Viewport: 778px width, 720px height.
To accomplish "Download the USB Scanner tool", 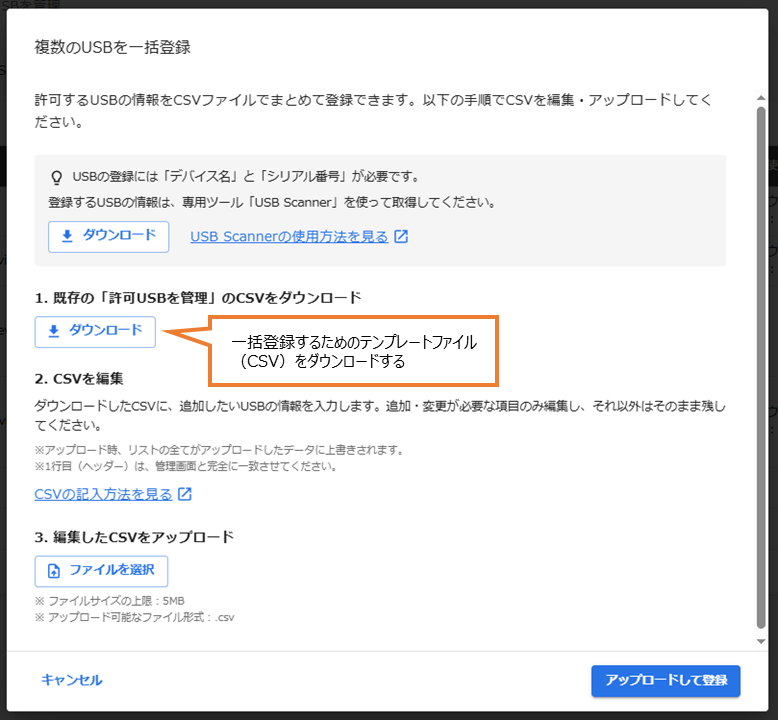I will pos(108,236).
